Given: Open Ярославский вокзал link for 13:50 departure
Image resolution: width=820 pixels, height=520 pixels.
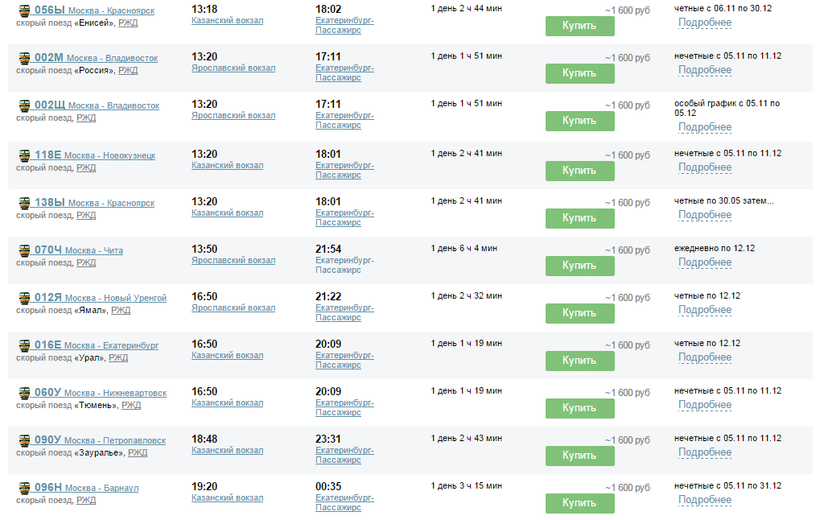Looking at the screenshot, I should (233, 261).
